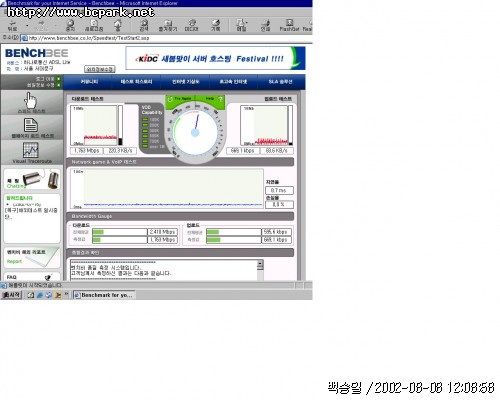Image resolution: width=500 pixels, height=400 pixels.
Task: Click the Mail toolbar icon
Action: [241, 25]
